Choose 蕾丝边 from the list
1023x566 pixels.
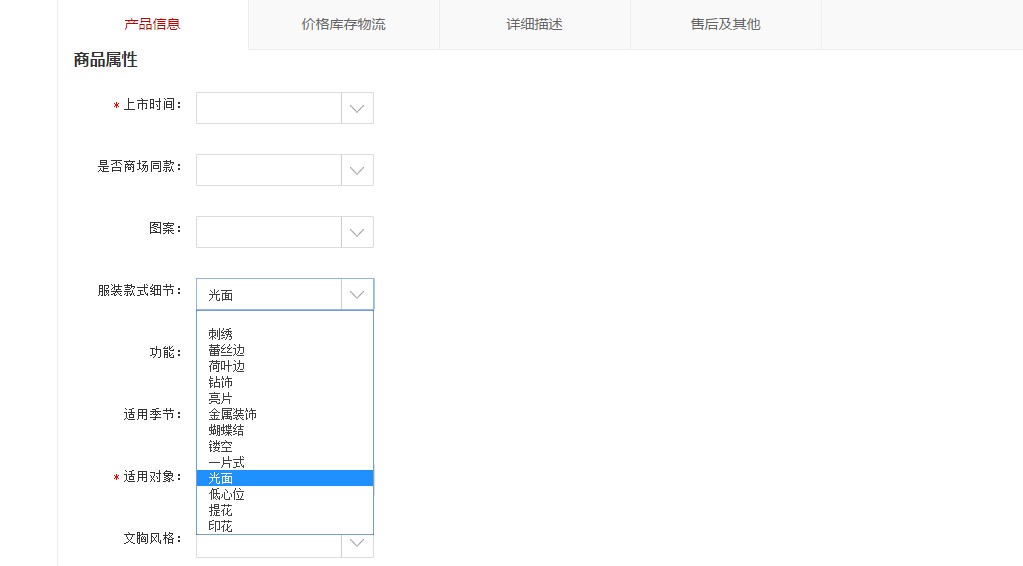[x=285, y=350]
